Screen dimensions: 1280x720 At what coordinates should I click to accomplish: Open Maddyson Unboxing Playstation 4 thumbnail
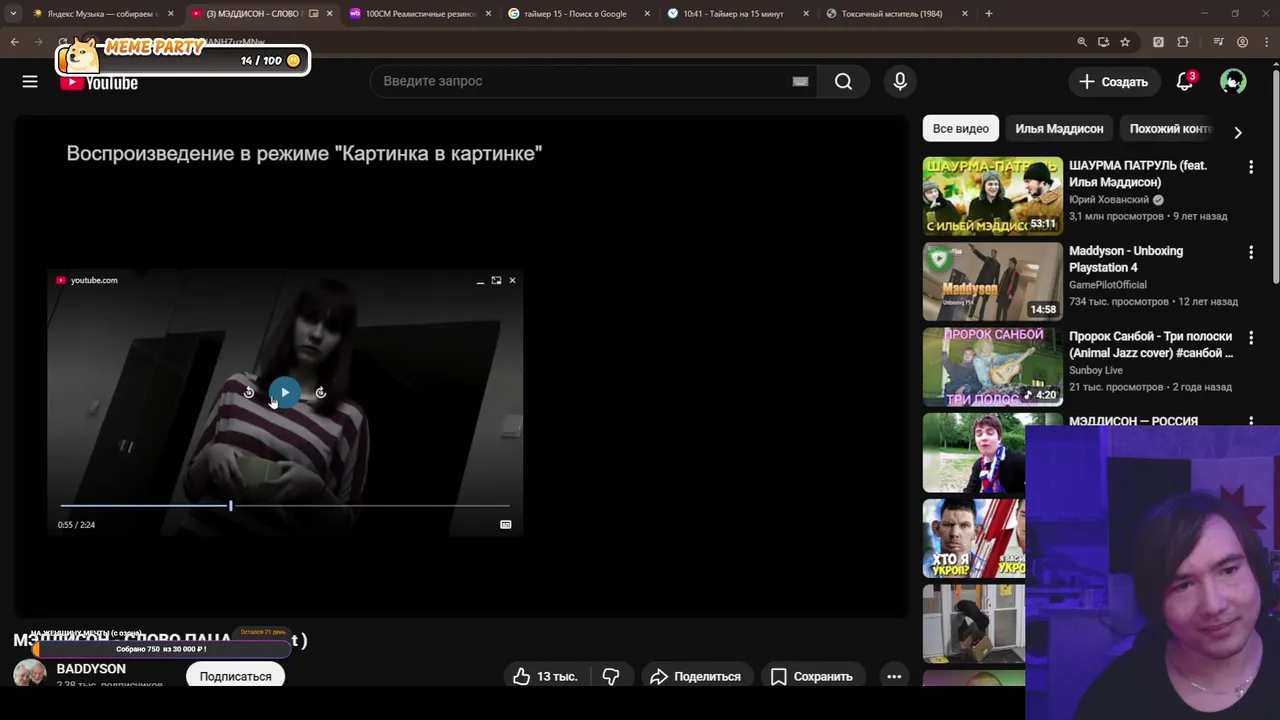tap(992, 281)
